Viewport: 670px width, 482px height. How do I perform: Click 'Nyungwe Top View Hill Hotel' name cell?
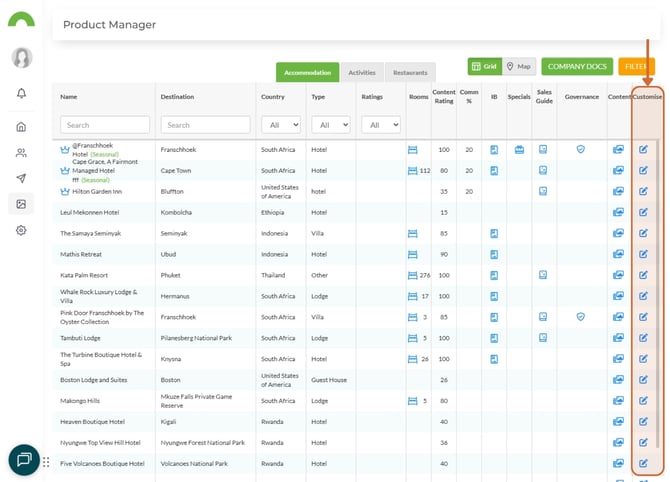[x=100, y=443]
